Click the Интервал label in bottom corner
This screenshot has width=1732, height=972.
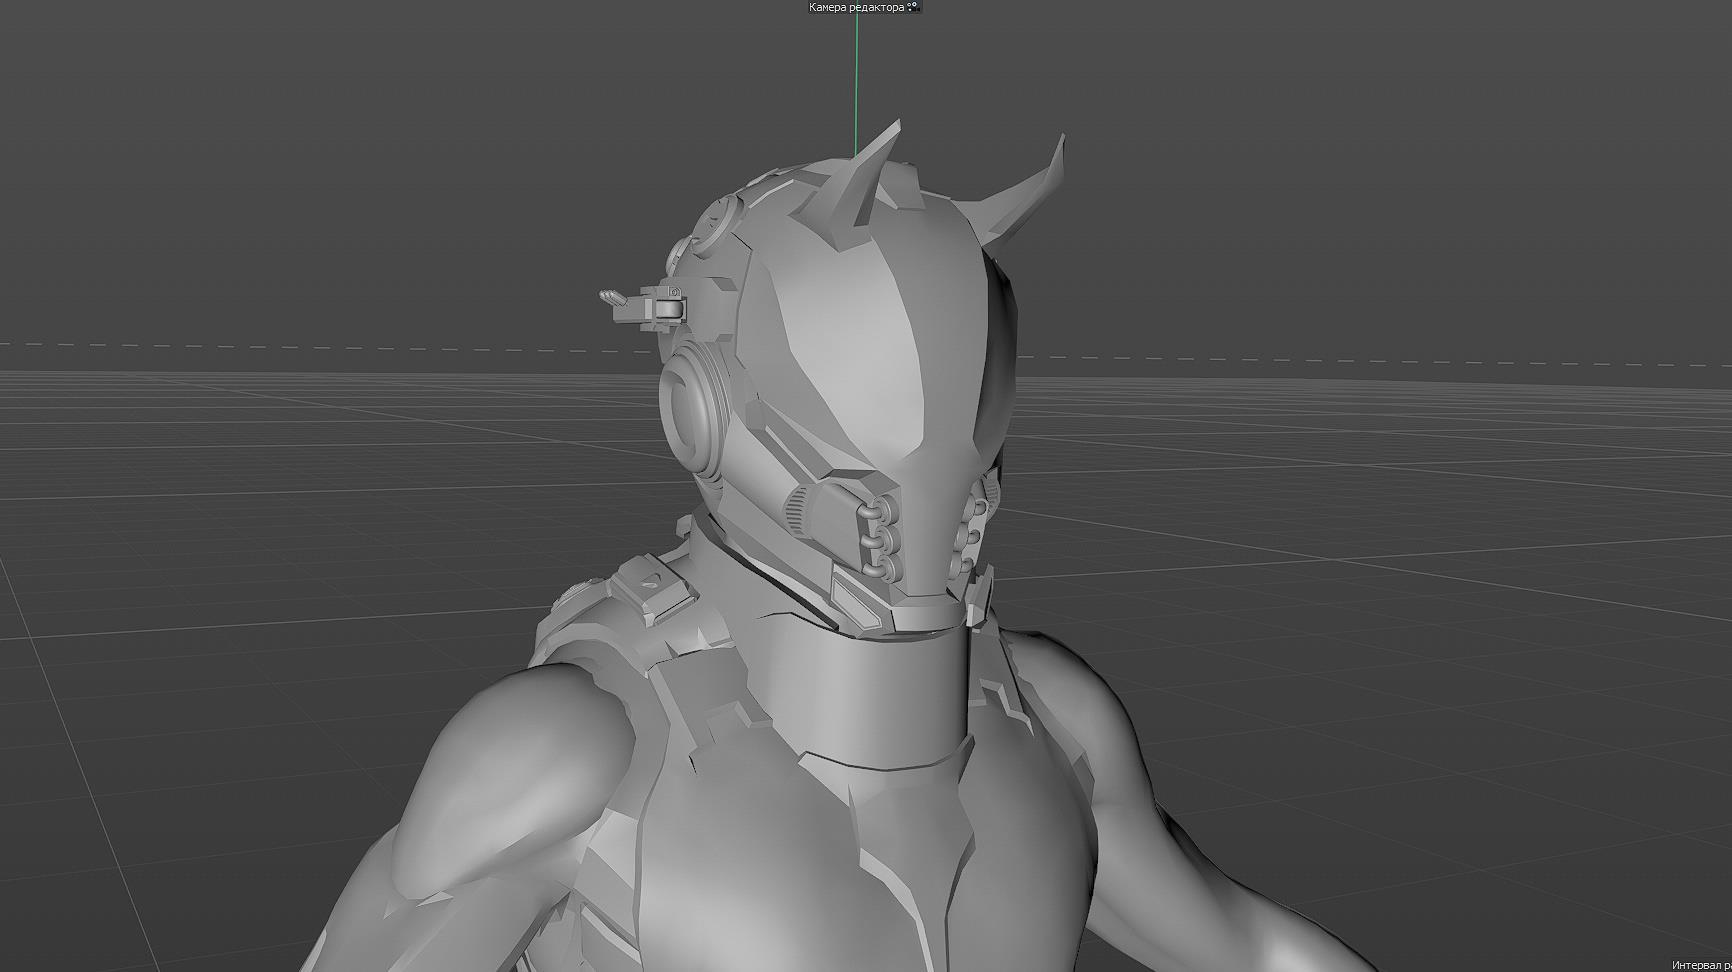(x=1700, y=965)
